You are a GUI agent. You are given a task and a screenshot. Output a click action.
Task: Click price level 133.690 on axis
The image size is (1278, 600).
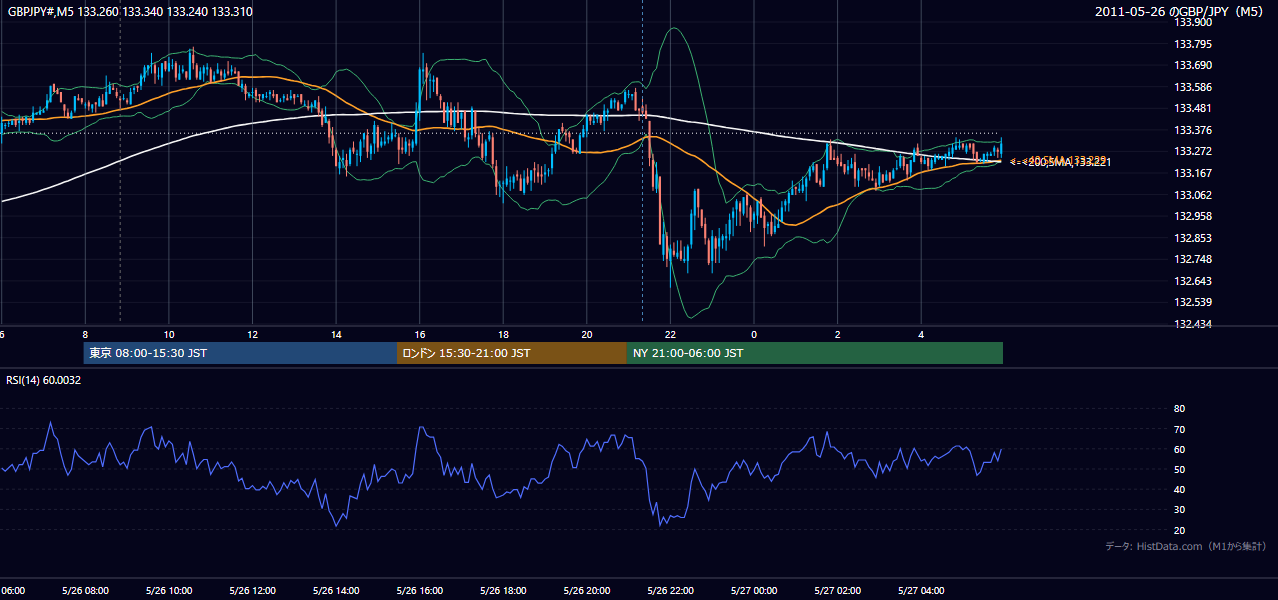1194,65
